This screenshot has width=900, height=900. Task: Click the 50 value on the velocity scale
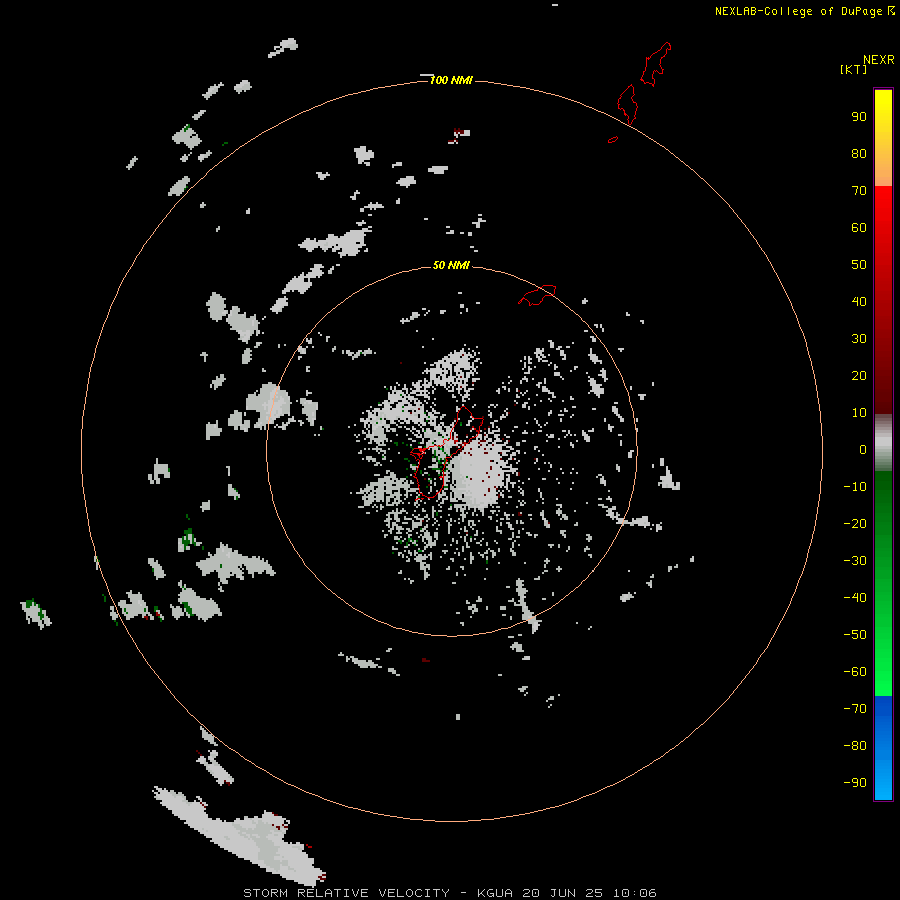point(859,265)
